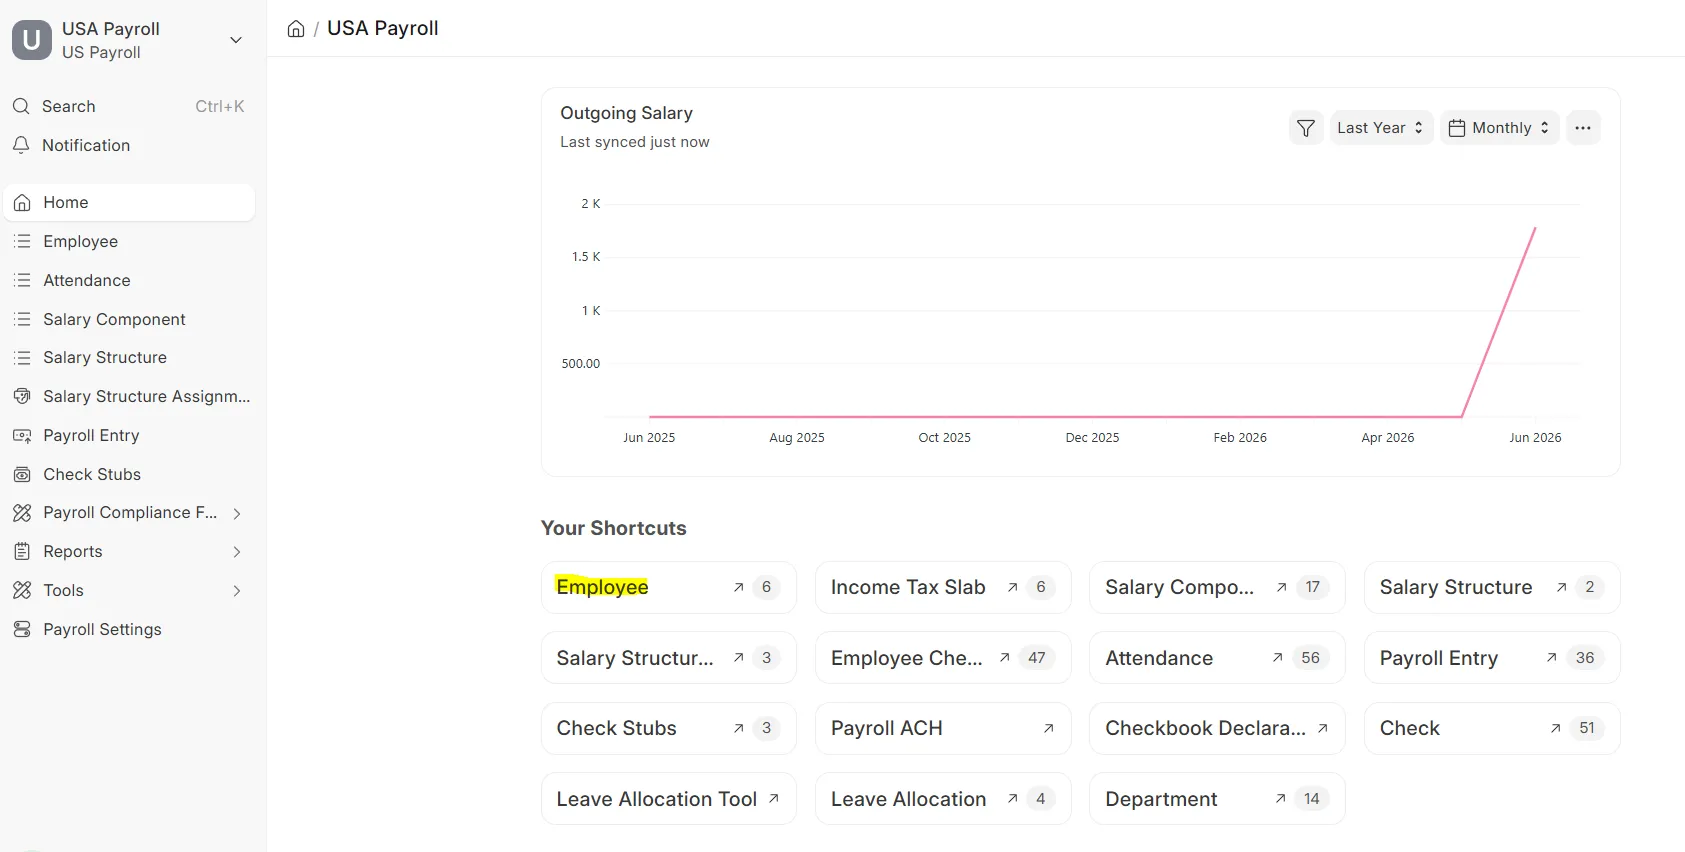Open the chart filter funnel icon

(x=1306, y=128)
